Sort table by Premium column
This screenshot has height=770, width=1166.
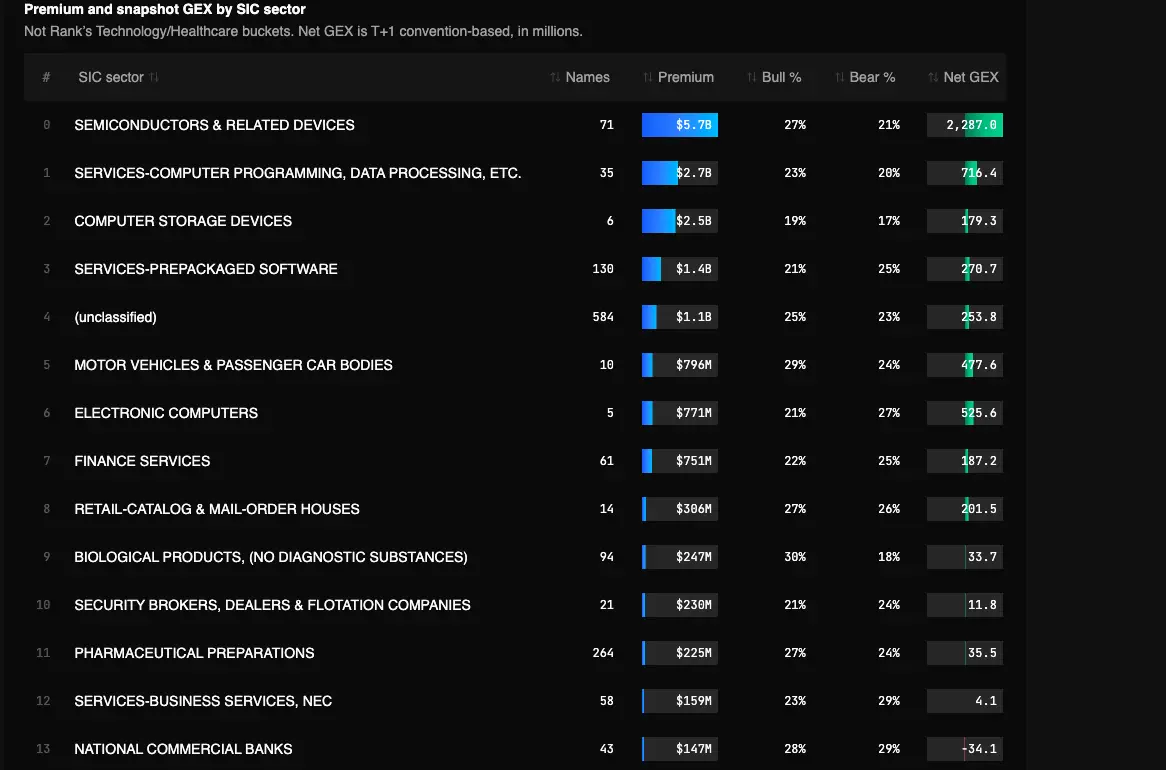(x=678, y=77)
